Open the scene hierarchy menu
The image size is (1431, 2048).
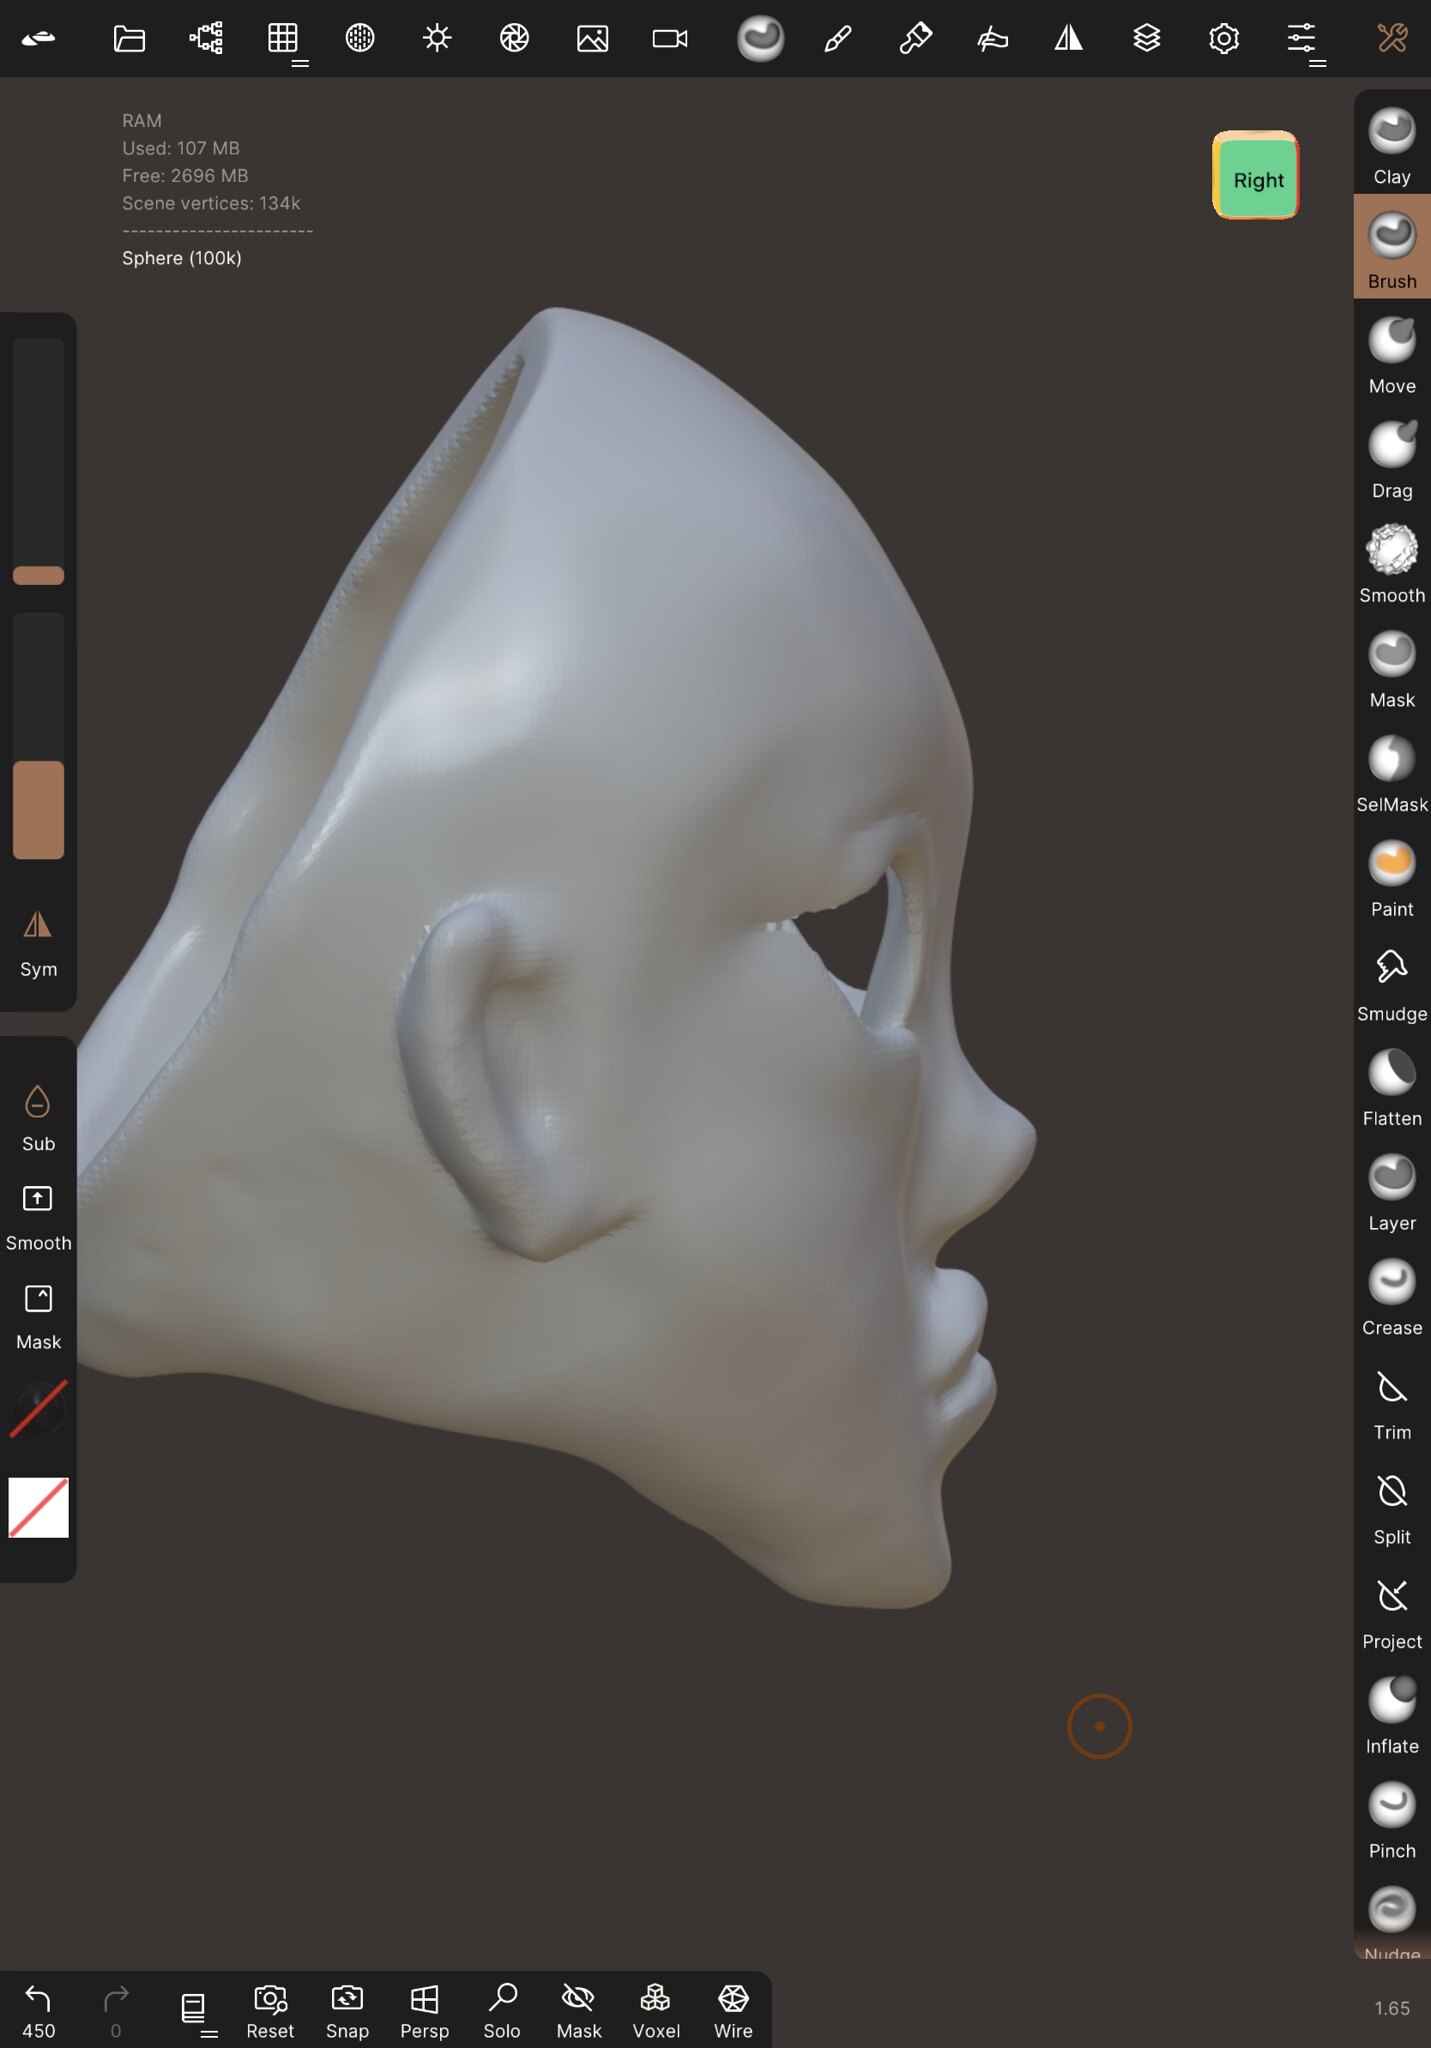tap(206, 38)
